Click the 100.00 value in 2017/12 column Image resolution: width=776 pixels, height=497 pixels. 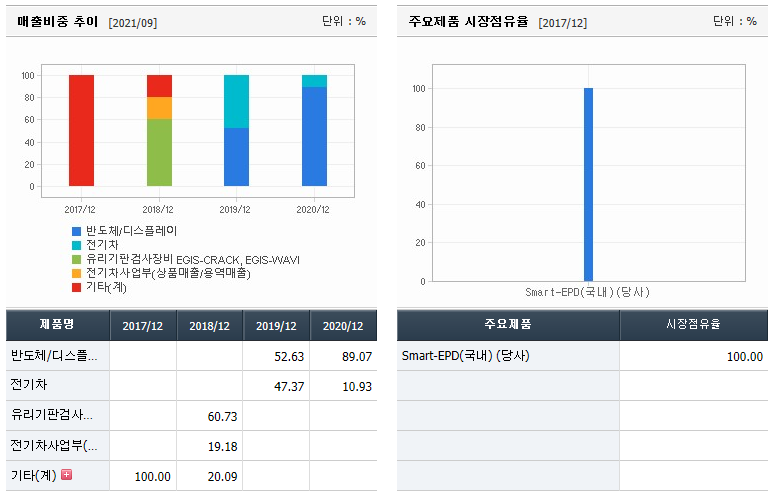pos(152,477)
